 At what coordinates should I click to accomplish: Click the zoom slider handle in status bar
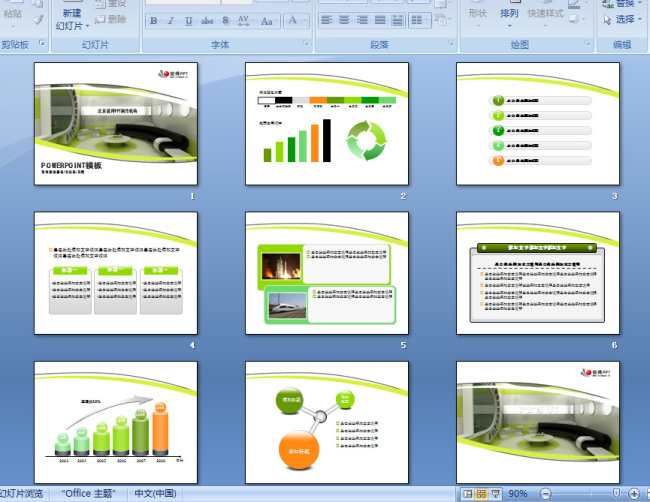pos(616,494)
